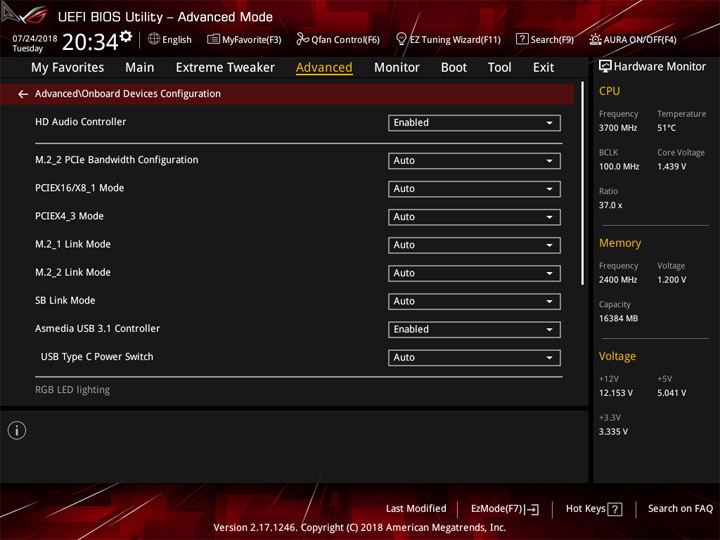720x540 pixels.
Task: Open the PCIEX4_3 Mode dropdown
Action: [474, 217]
